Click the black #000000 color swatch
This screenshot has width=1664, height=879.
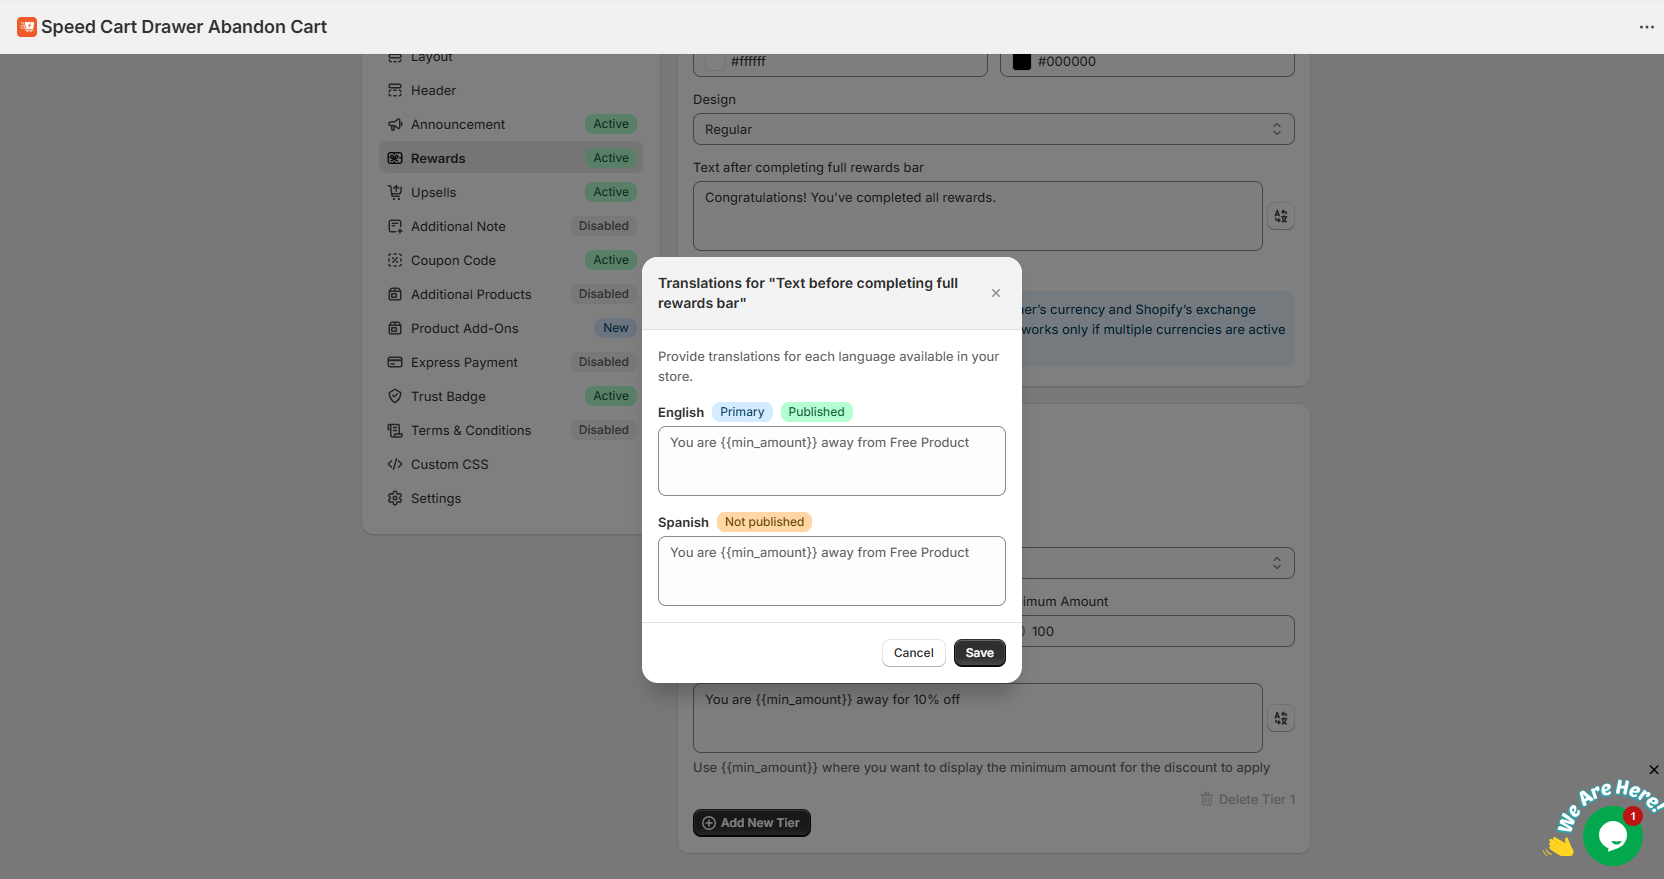click(1022, 61)
